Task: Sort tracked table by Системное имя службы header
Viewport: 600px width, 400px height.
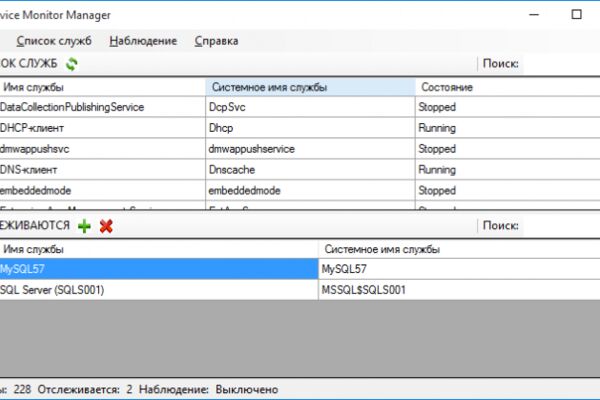Action: 459,250
